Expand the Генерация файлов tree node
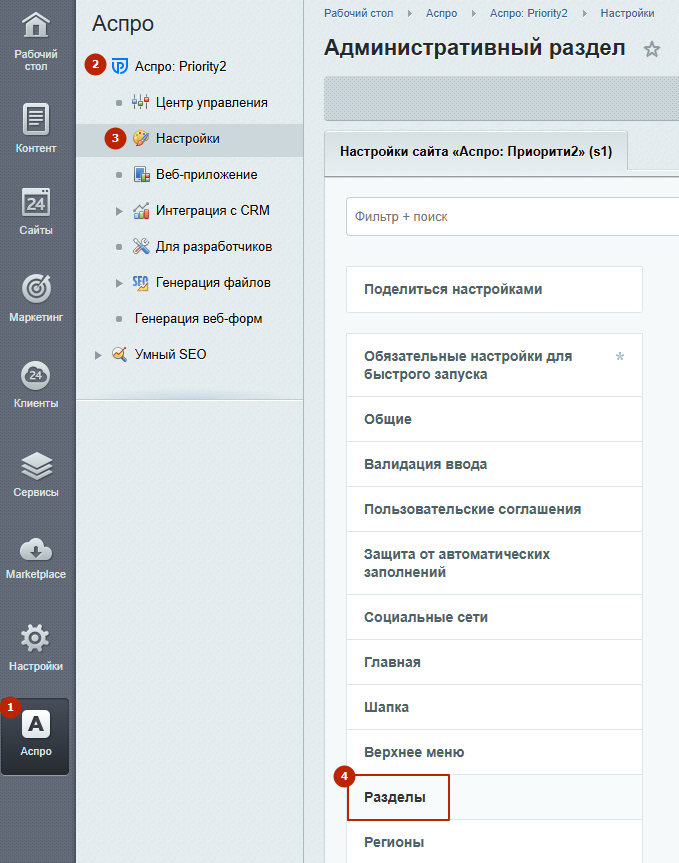This screenshot has height=863, width=679. tap(119, 283)
